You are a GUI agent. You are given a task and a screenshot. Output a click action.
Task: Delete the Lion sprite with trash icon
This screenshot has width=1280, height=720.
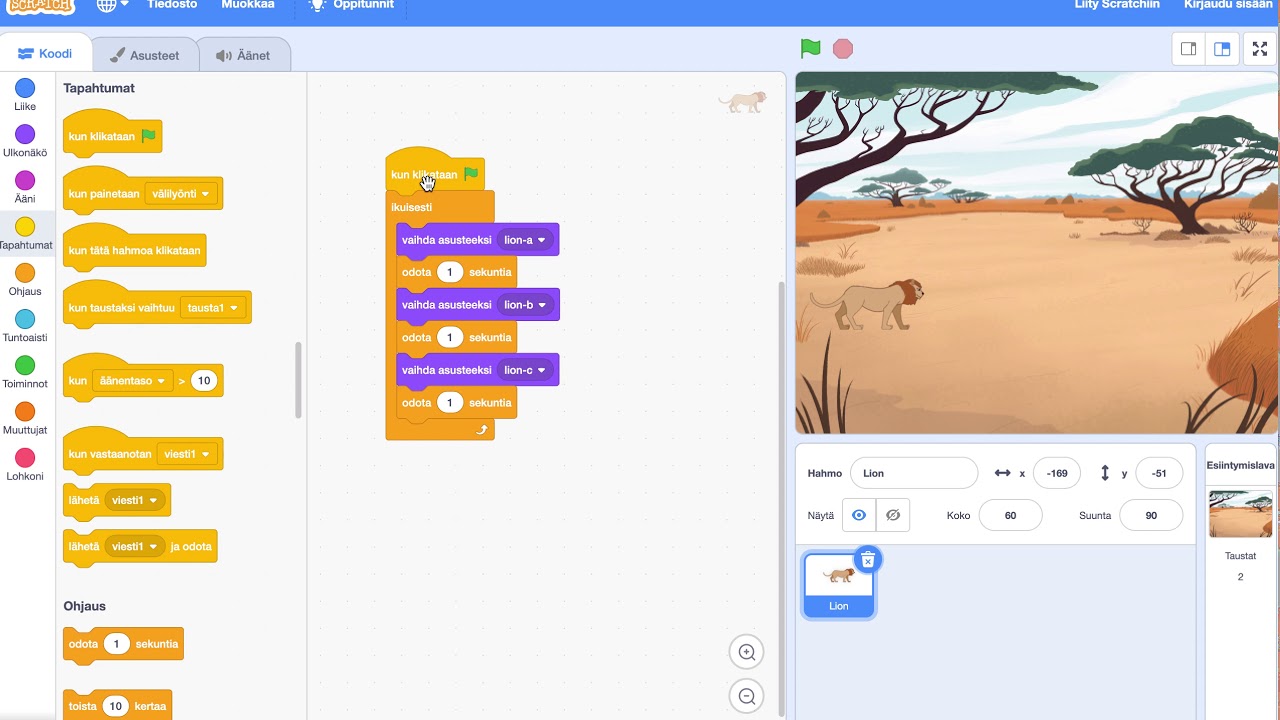868,560
